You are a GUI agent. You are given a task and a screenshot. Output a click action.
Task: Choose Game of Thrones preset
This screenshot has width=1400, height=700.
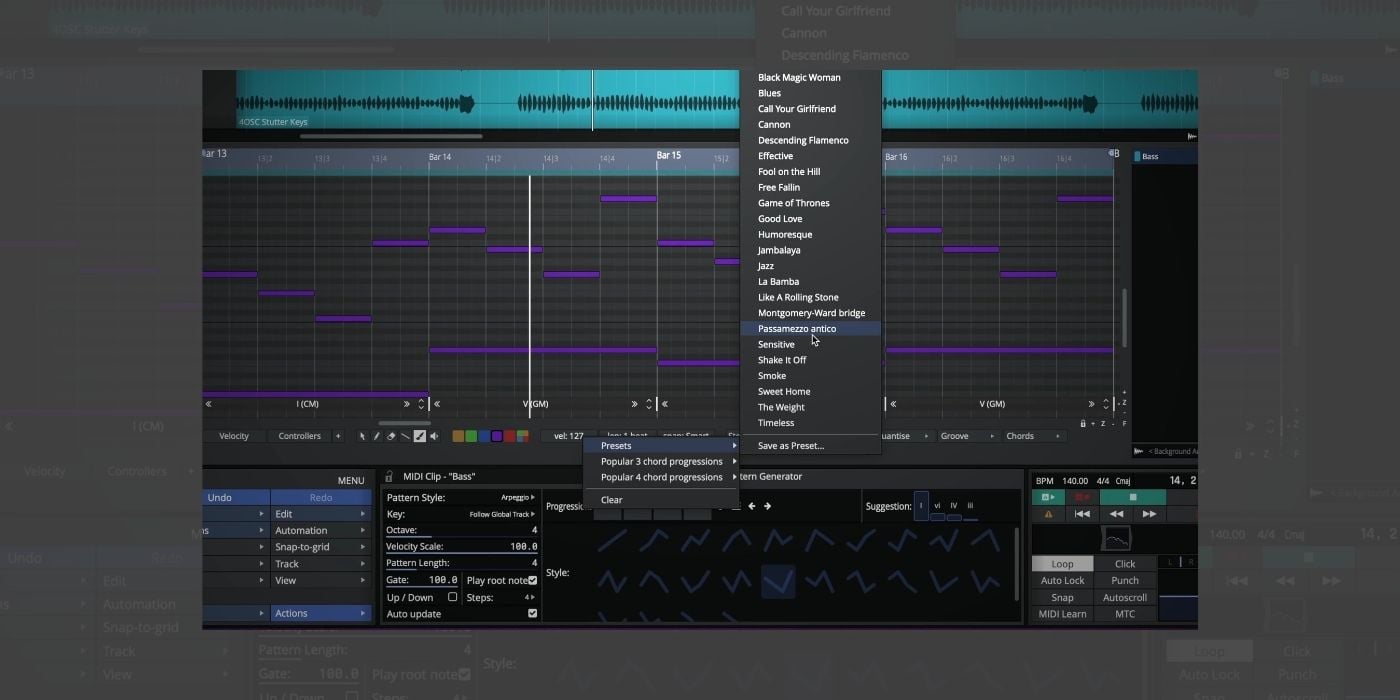811,203
